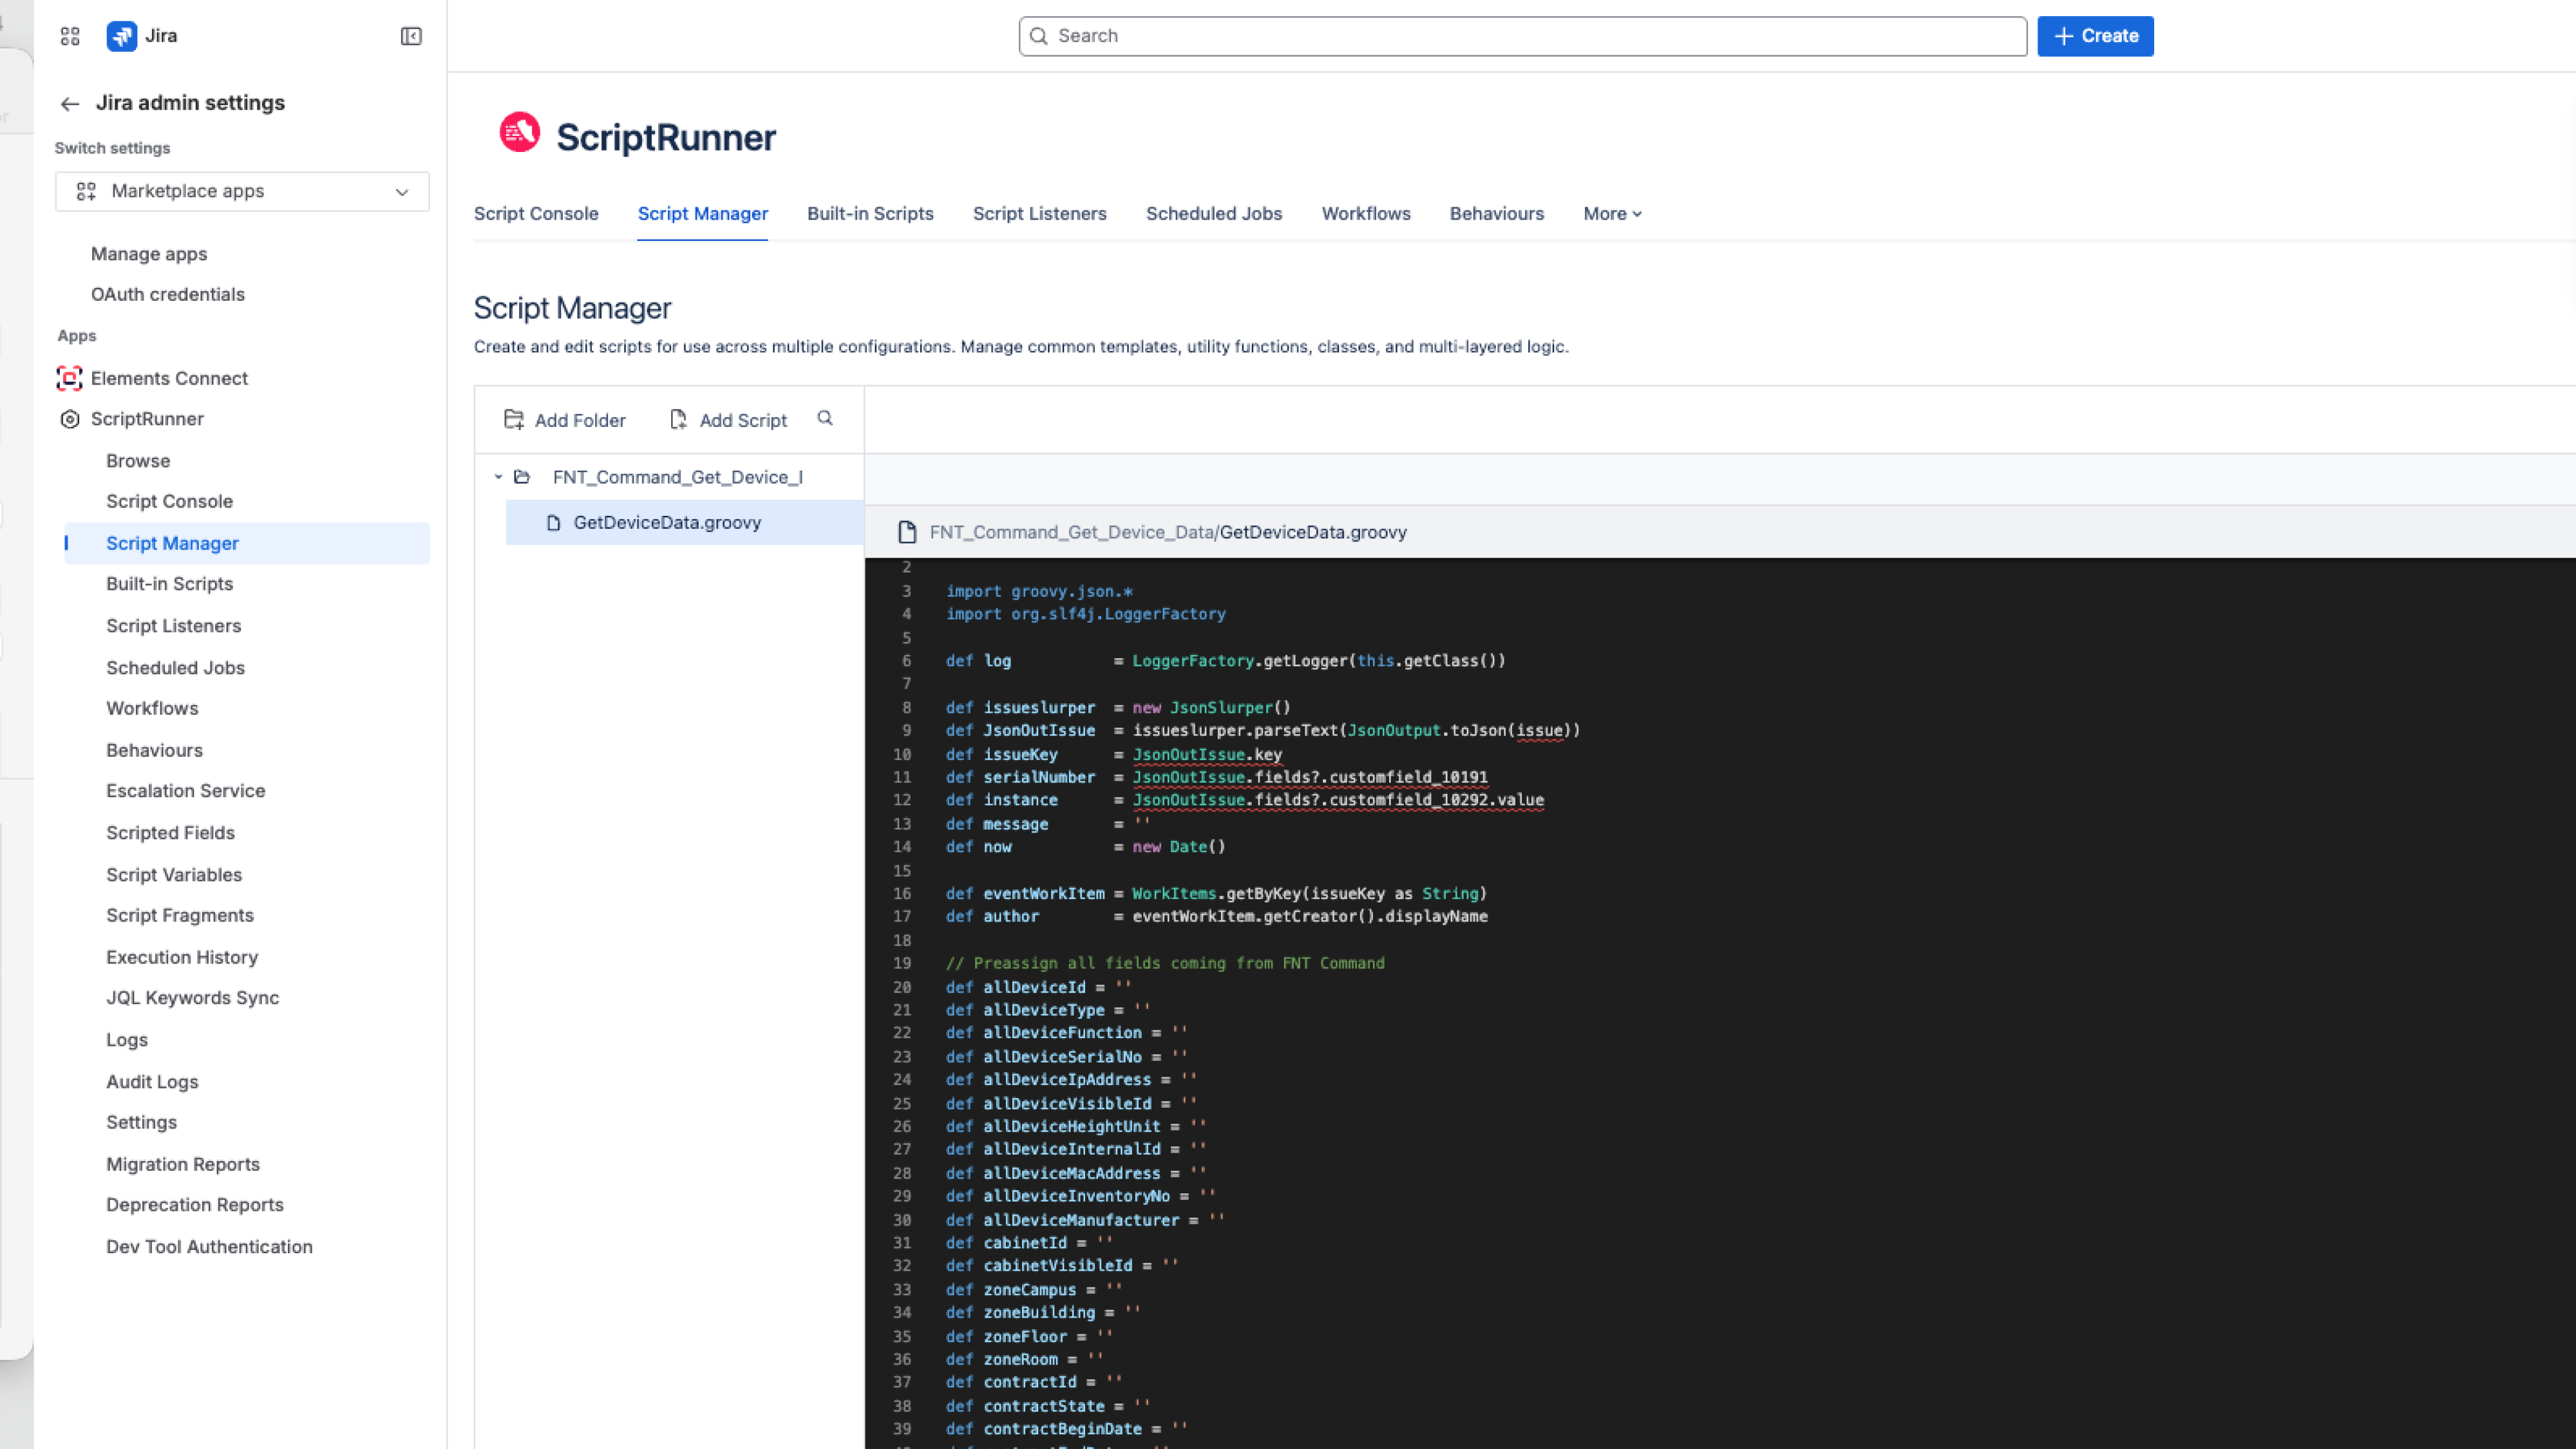Open Scripted Fields in the sidebar

point(170,833)
